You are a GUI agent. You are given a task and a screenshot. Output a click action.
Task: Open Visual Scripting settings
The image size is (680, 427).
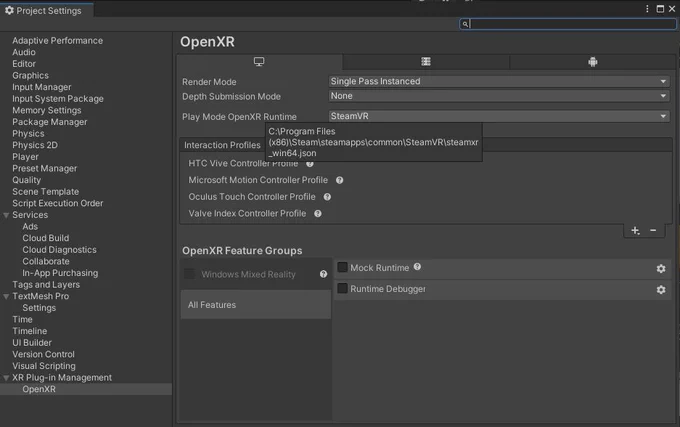click(44, 366)
